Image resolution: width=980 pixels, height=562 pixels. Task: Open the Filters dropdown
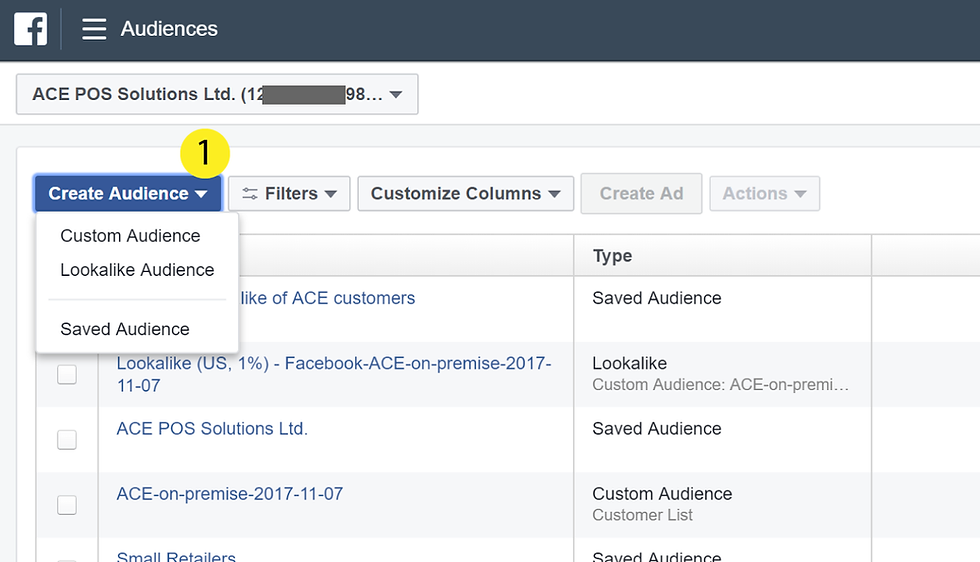[x=289, y=194]
